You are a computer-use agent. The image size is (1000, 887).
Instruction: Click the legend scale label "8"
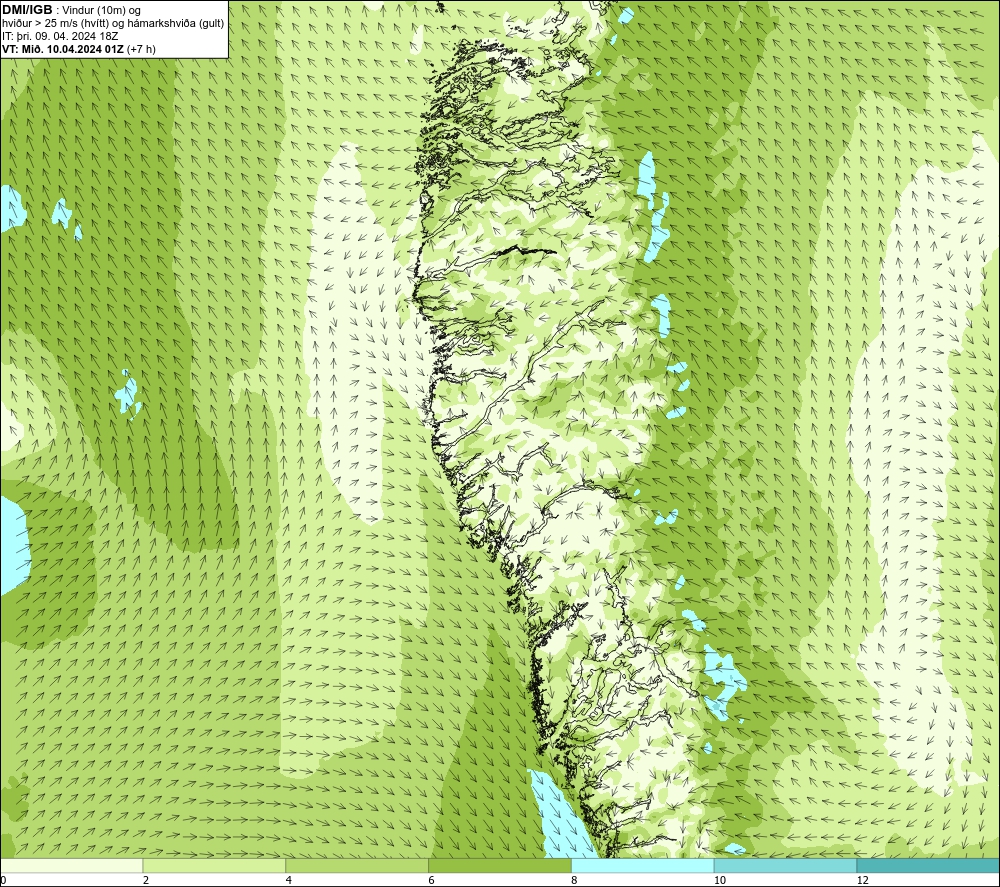[x=574, y=880]
